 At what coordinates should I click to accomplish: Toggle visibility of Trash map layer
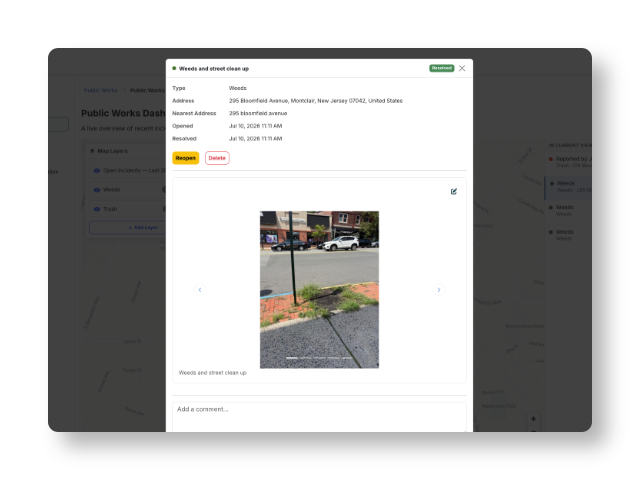[x=97, y=209]
